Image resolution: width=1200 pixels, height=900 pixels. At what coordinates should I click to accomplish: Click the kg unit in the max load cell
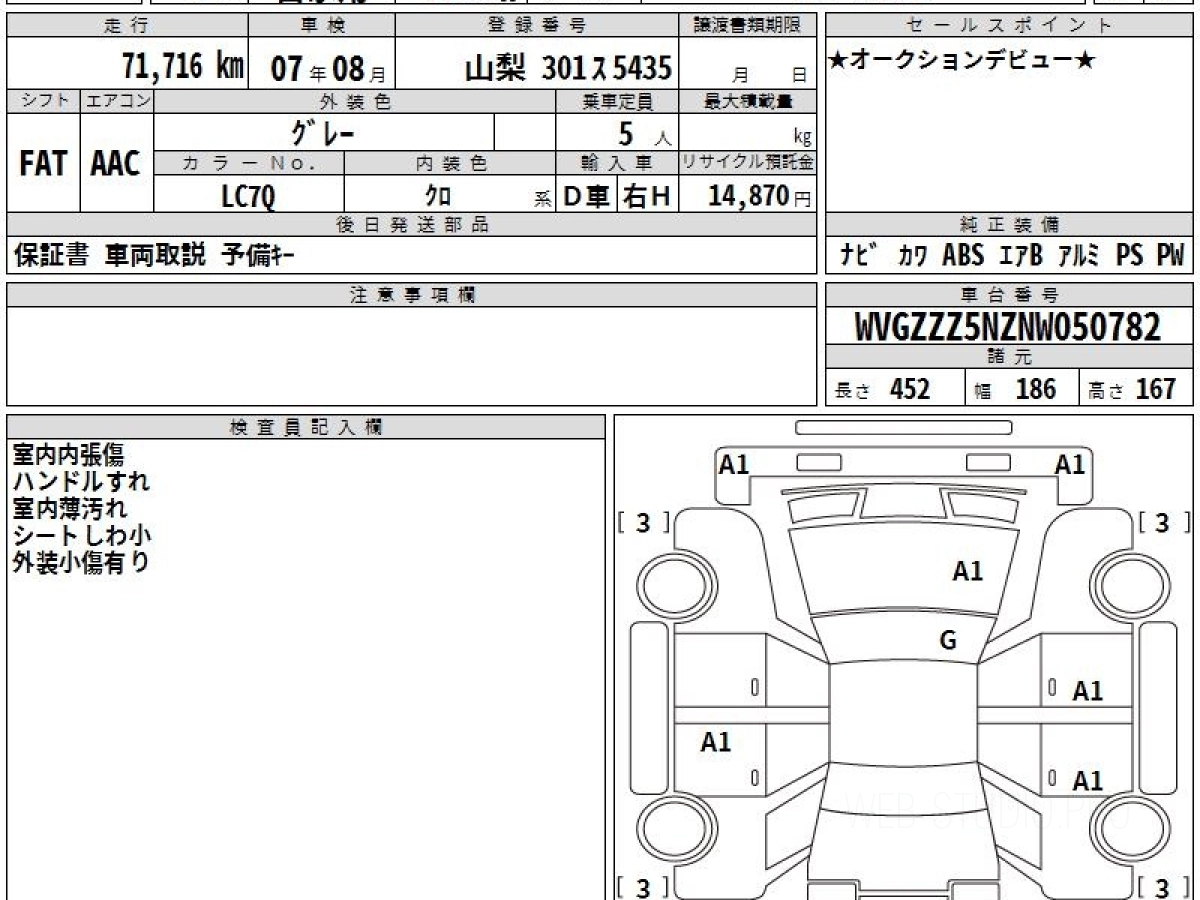[x=802, y=138]
